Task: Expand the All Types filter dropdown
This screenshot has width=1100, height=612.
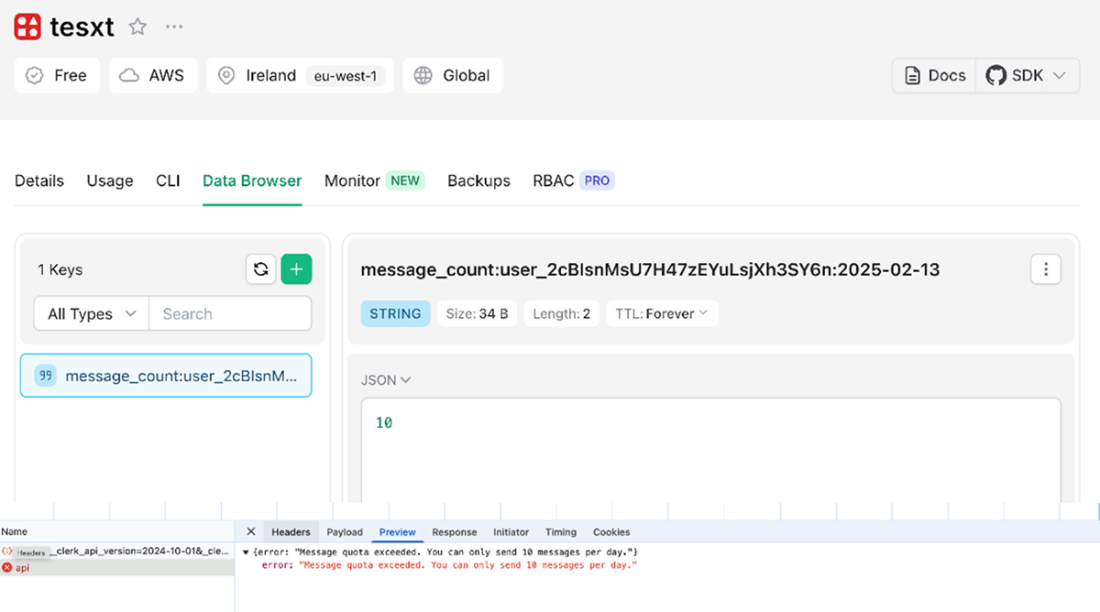Action: point(91,314)
